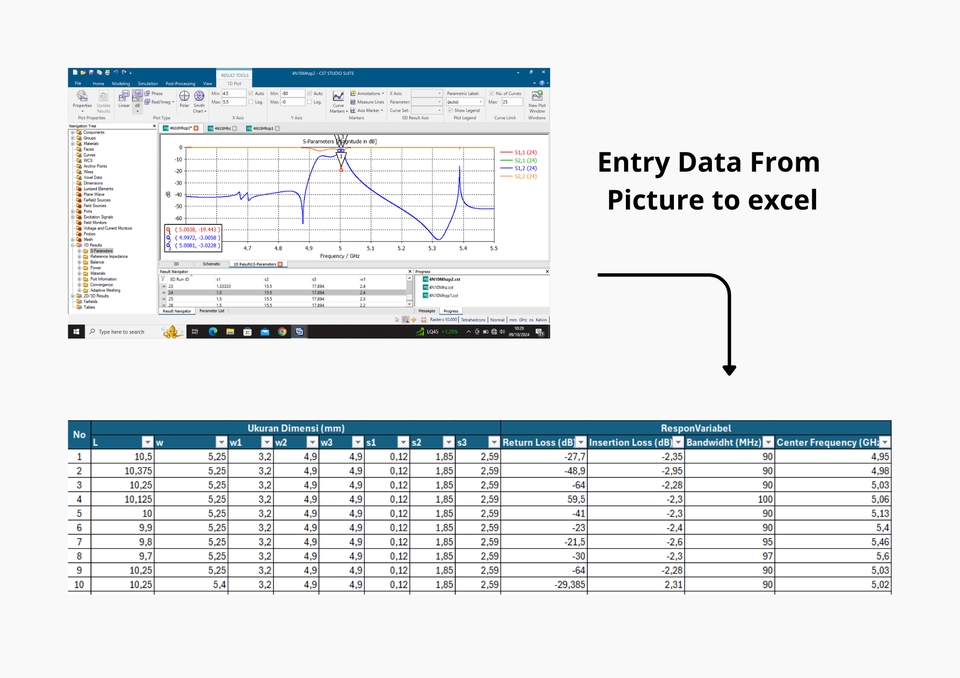This screenshot has height=678, width=960.
Task: Open the Parametric Label dropdown
Action: (465, 102)
